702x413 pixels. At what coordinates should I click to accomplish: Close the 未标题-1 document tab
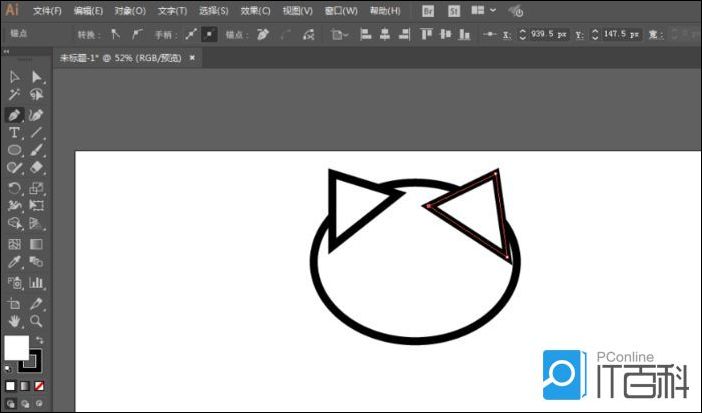192,58
